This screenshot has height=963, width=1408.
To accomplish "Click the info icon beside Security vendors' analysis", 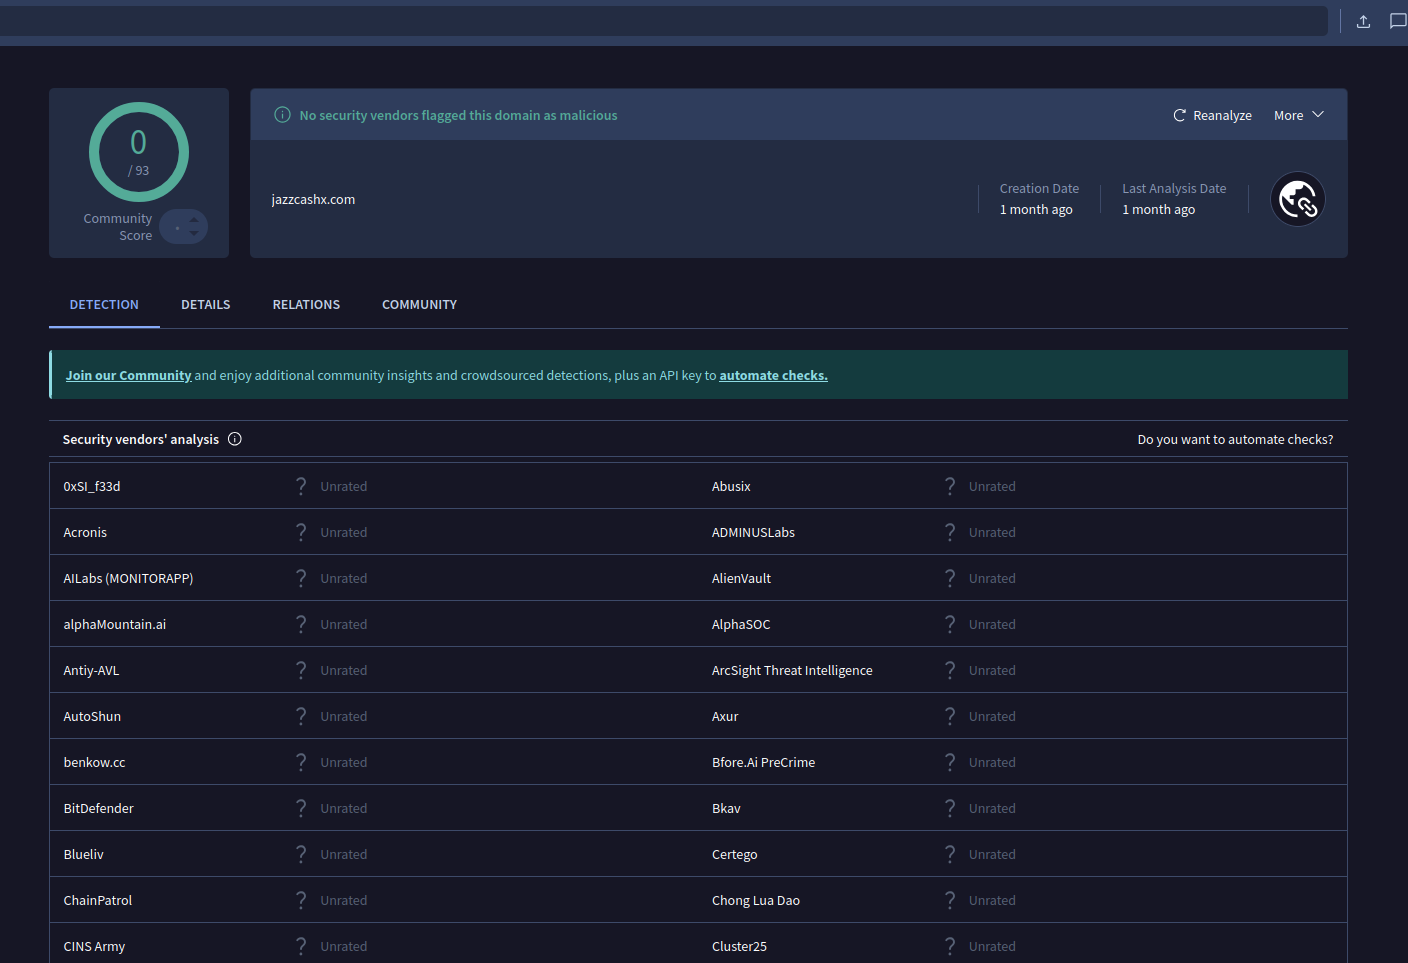I will click(235, 439).
